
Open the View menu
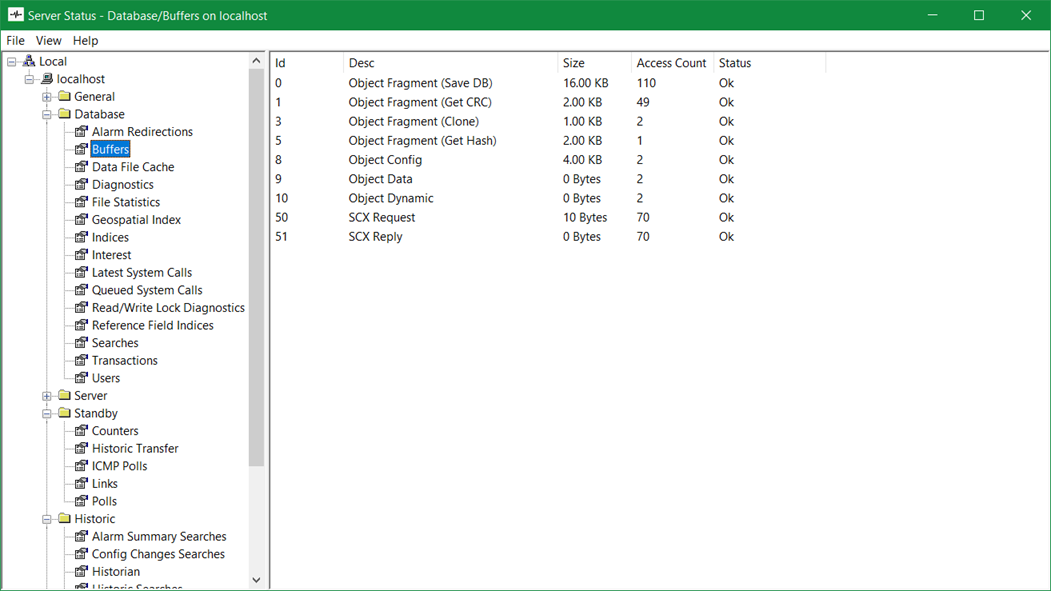tap(48, 41)
